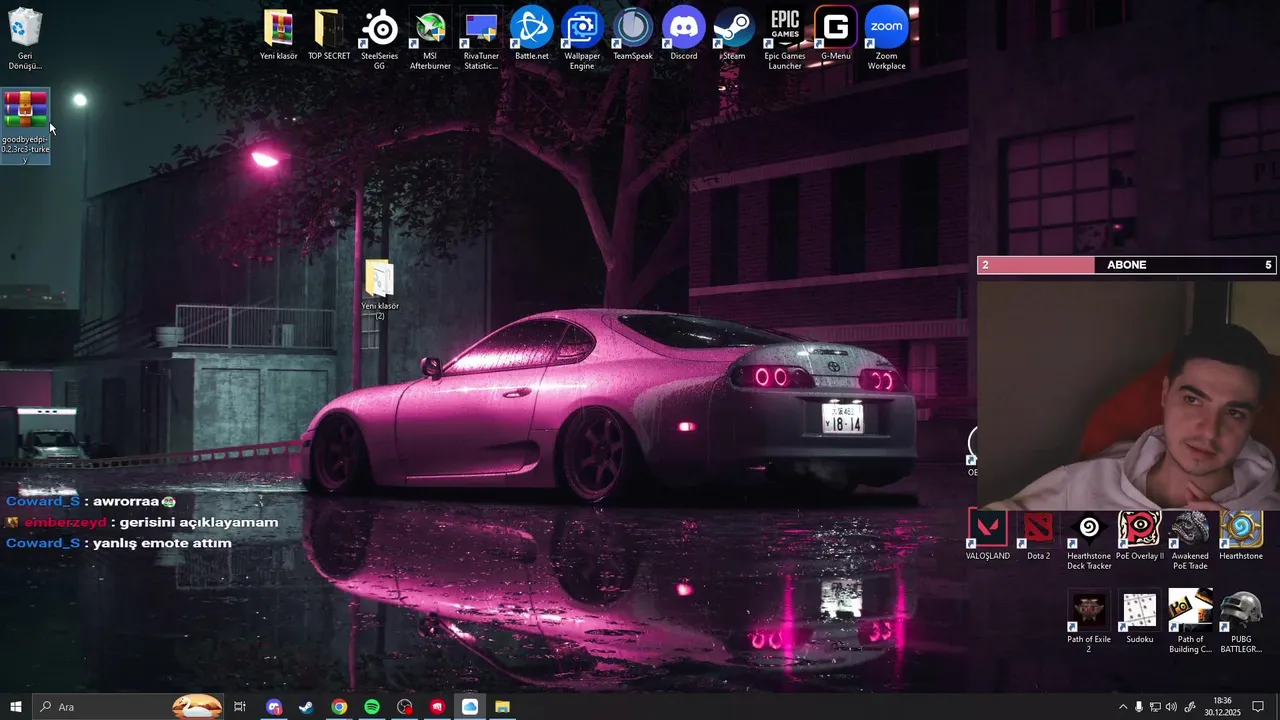Select the goodbyedpi WinRAR archive on desktop
This screenshot has height=720, width=1280.
[25, 126]
